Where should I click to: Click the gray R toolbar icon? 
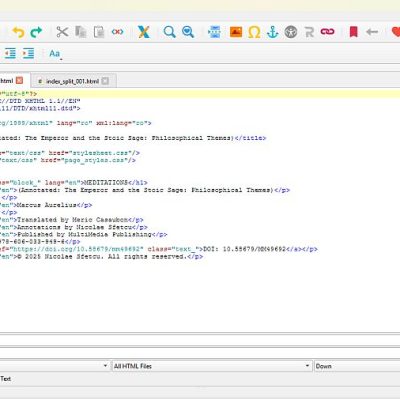(309, 32)
